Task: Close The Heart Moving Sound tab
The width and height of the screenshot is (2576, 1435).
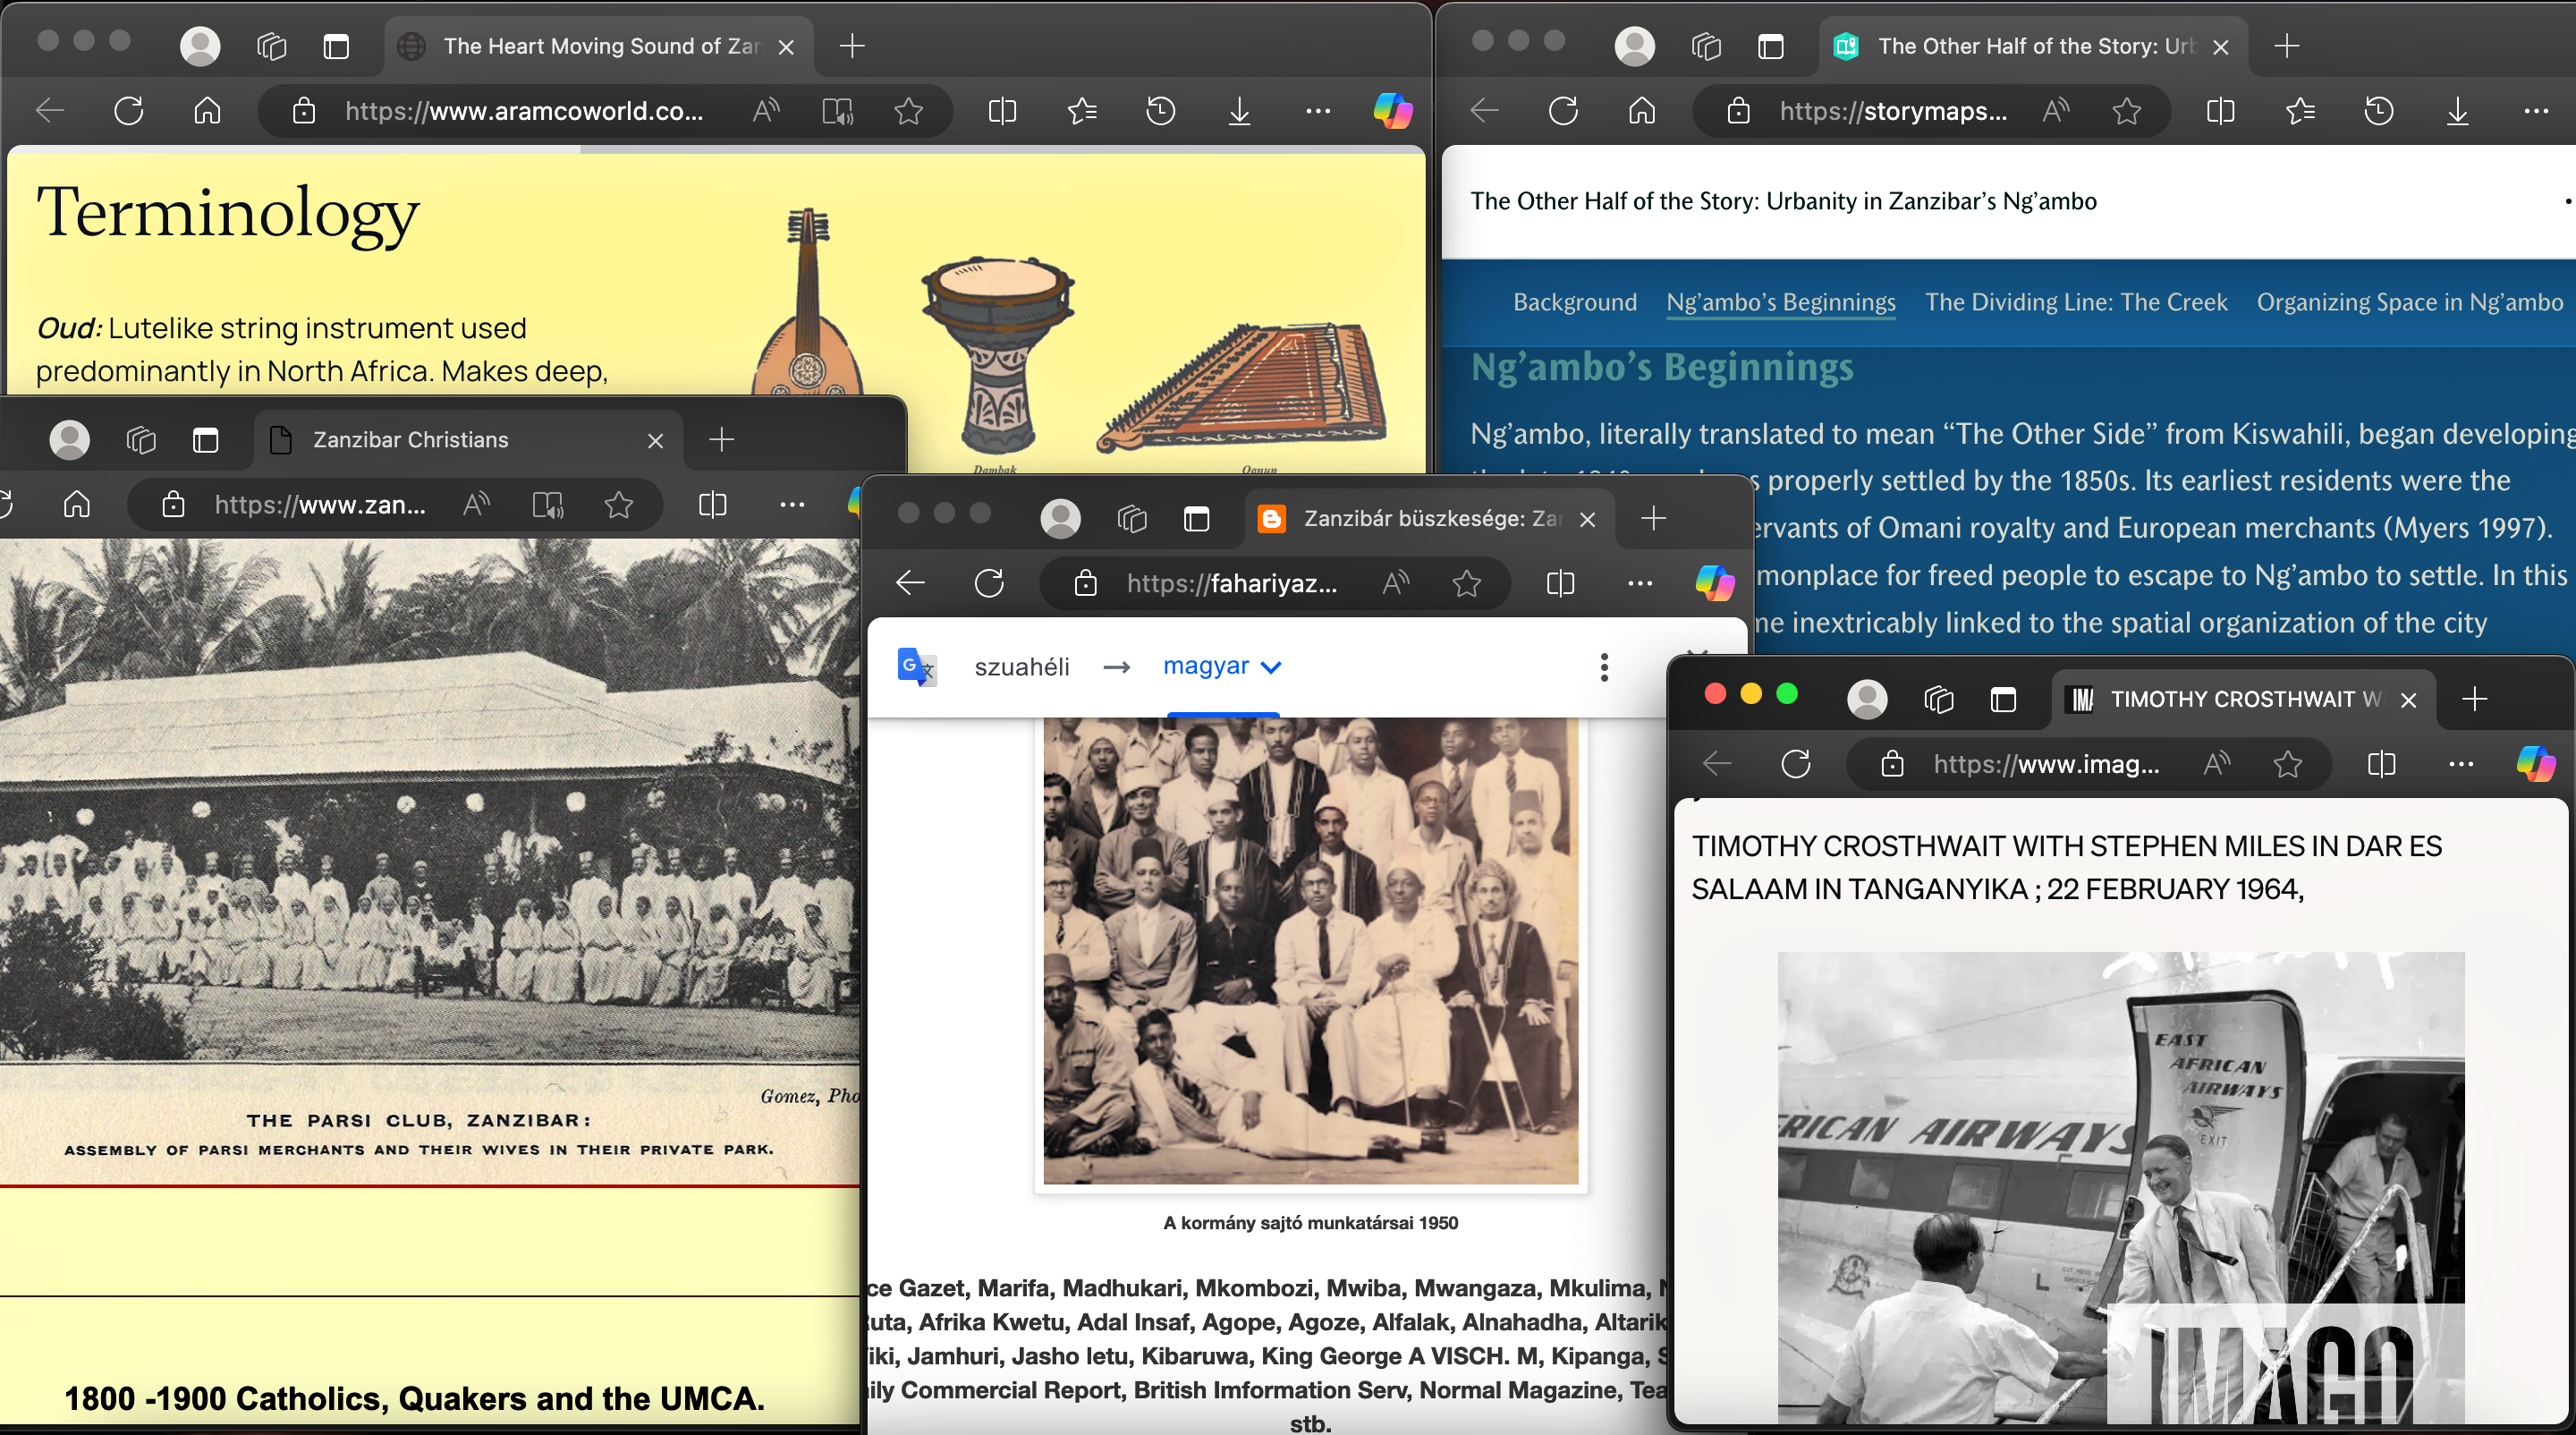Action: click(x=786, y=47)
